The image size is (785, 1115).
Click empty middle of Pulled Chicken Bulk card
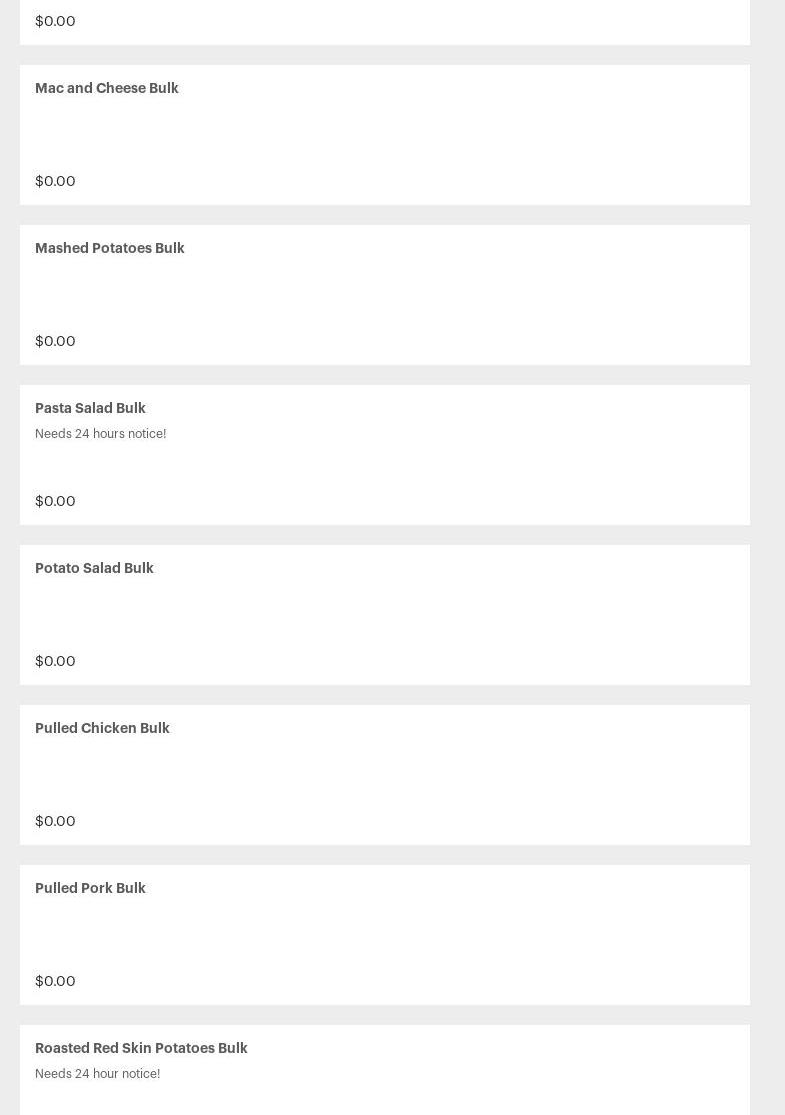coord(385,775)
